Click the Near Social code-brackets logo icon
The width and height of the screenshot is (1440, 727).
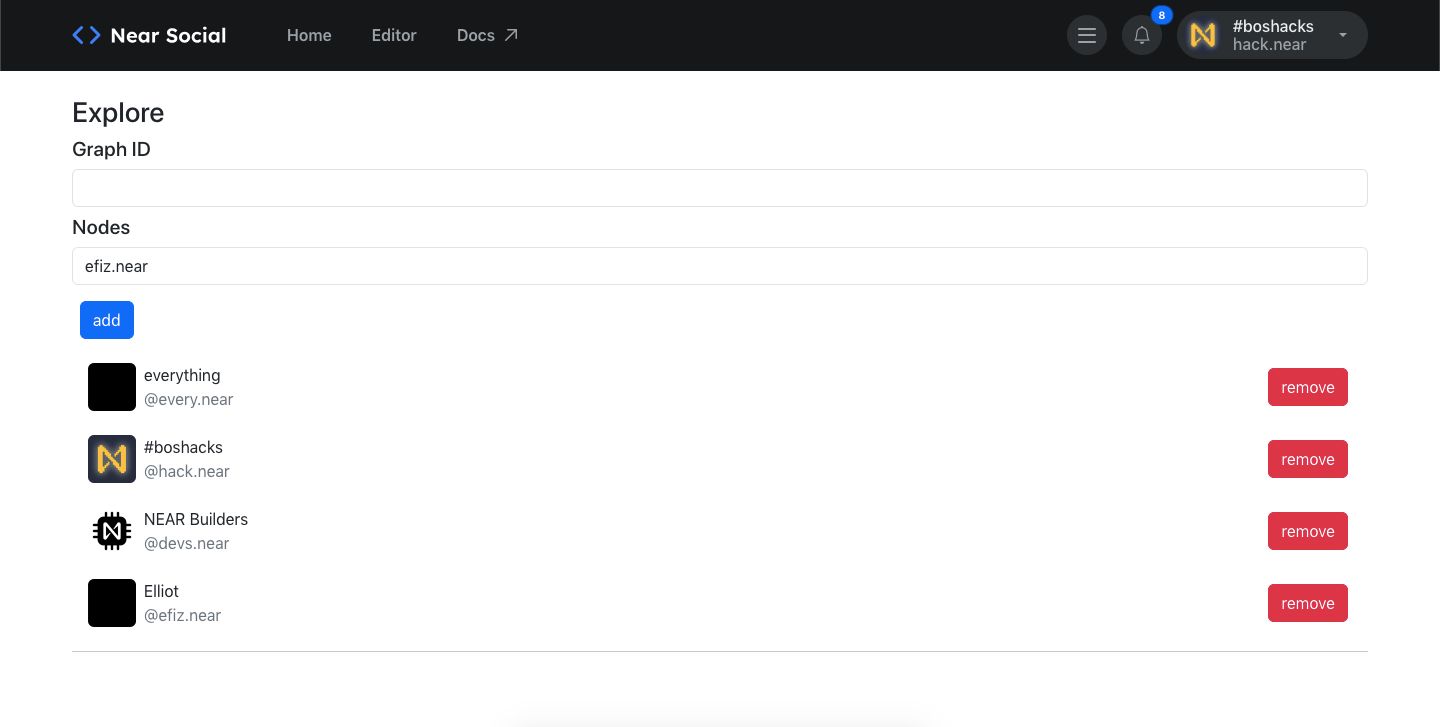[87, 35]
